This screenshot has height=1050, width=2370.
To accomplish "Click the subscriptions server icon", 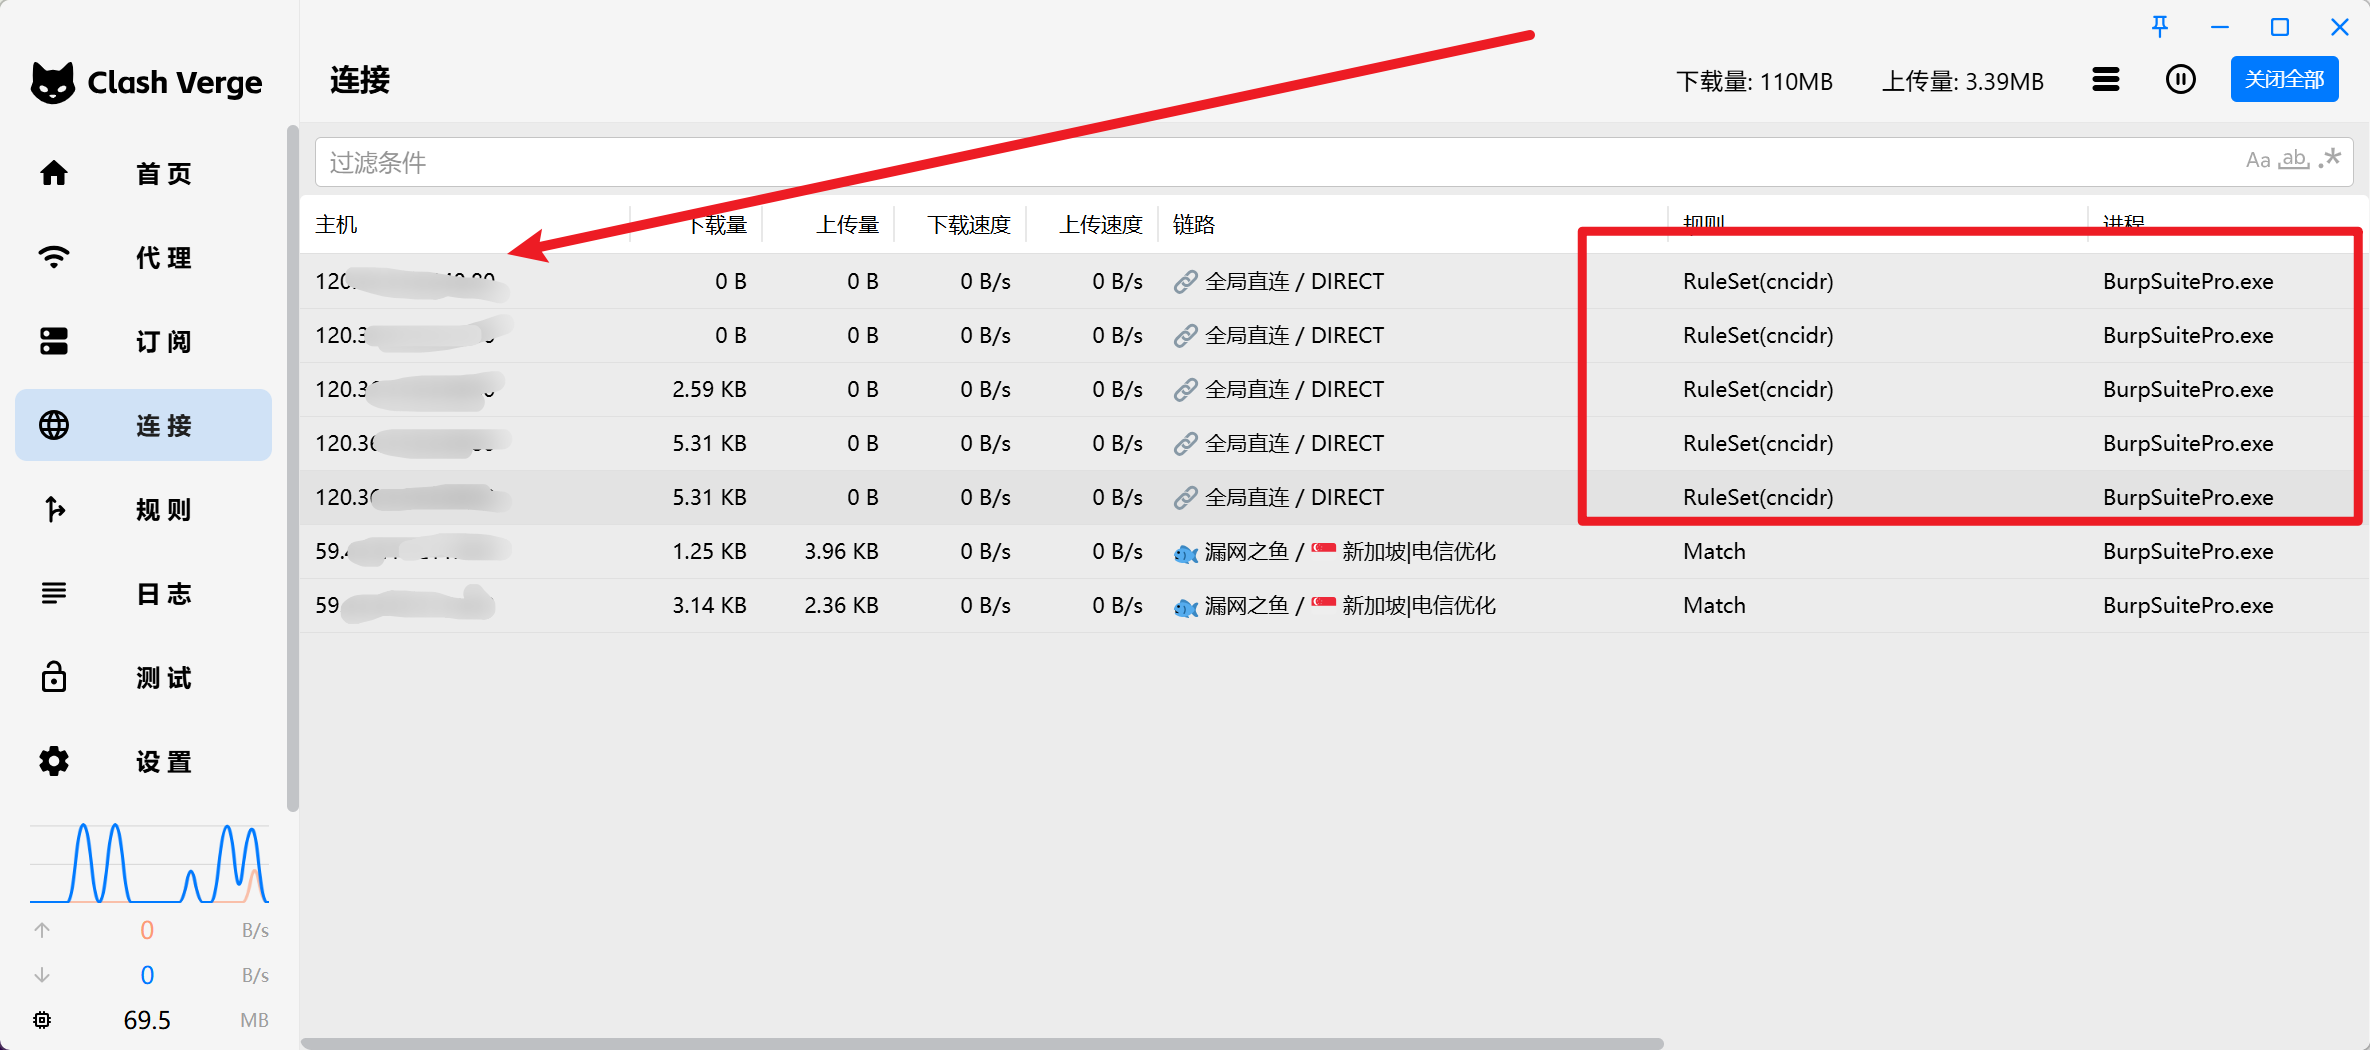I will 54,341.
